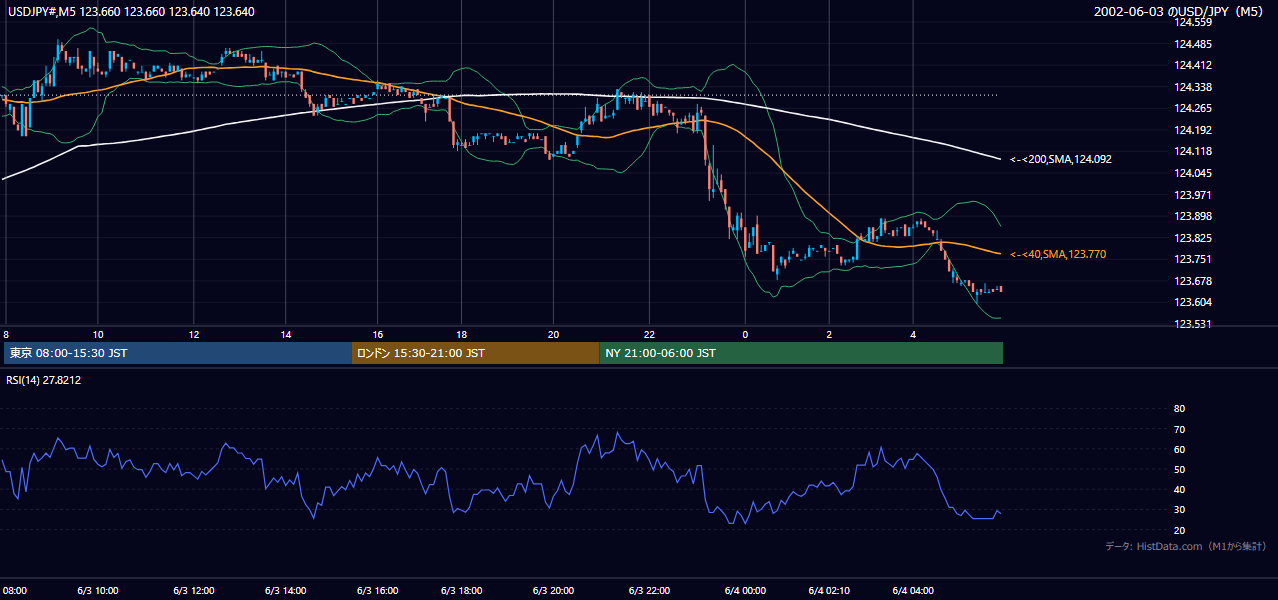This screenshot has width=1278, height=600.
Task: Click the RSI scale level 40
Action: (x=1179, y=489)
